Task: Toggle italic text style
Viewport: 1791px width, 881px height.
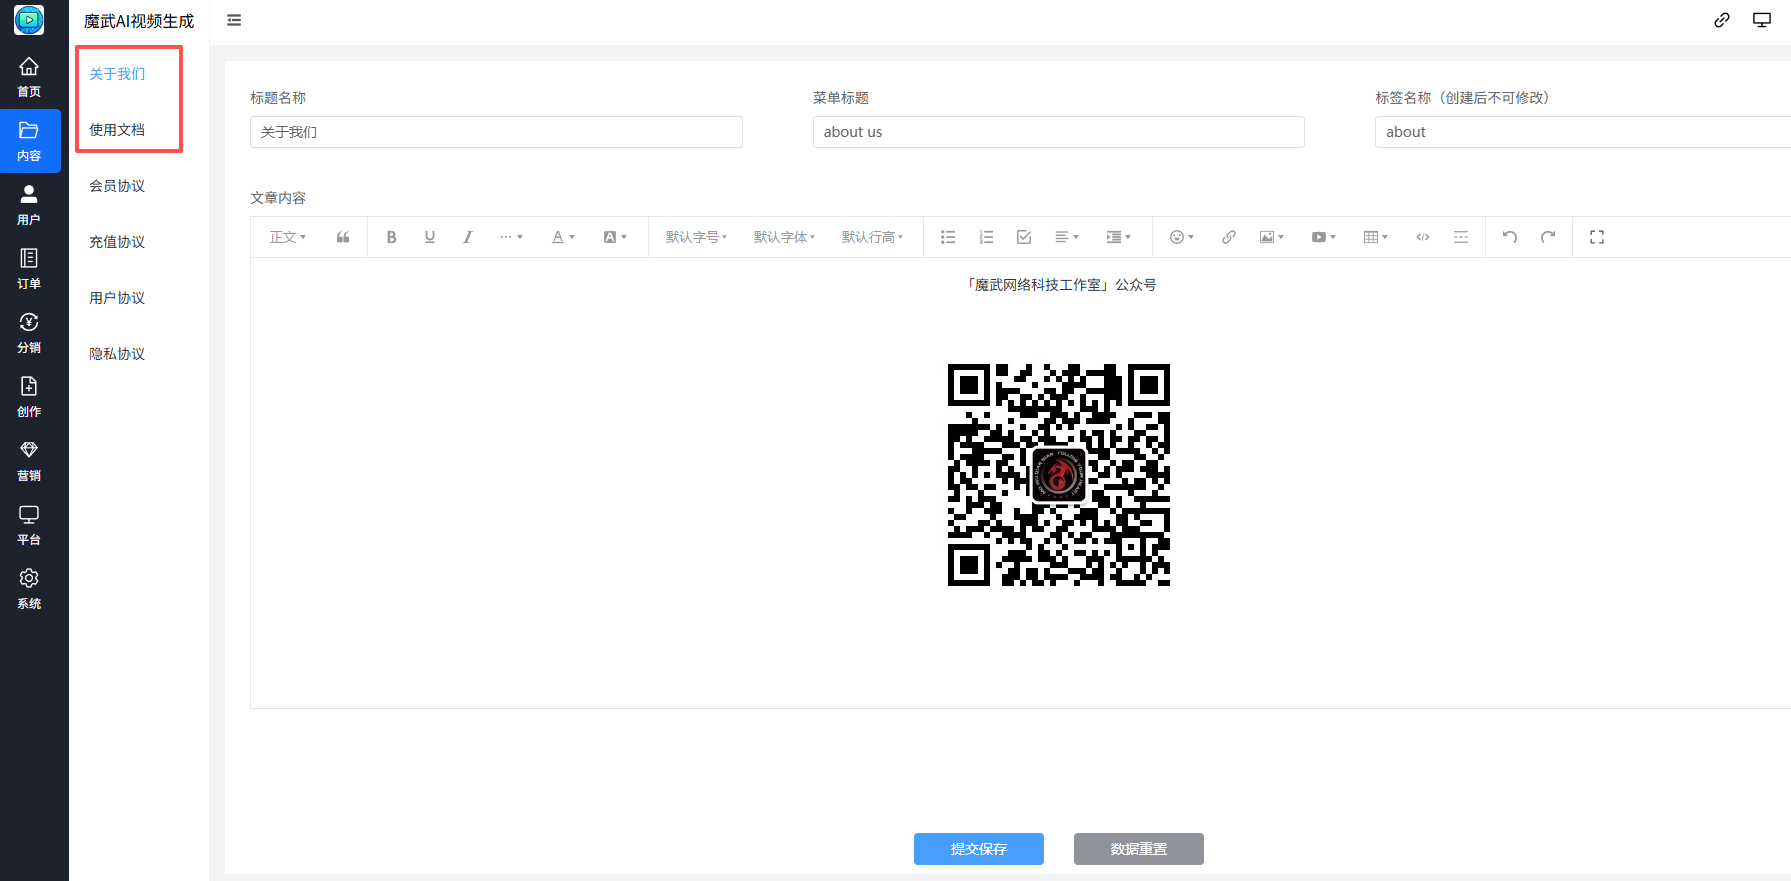Action: coord(467,237)
